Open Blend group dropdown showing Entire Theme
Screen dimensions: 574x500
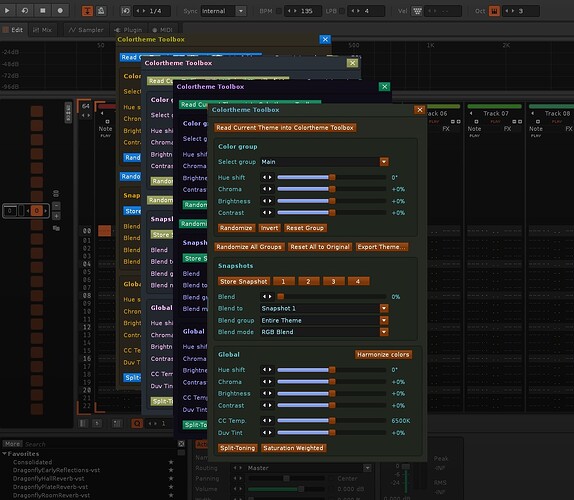click(324, 320)
